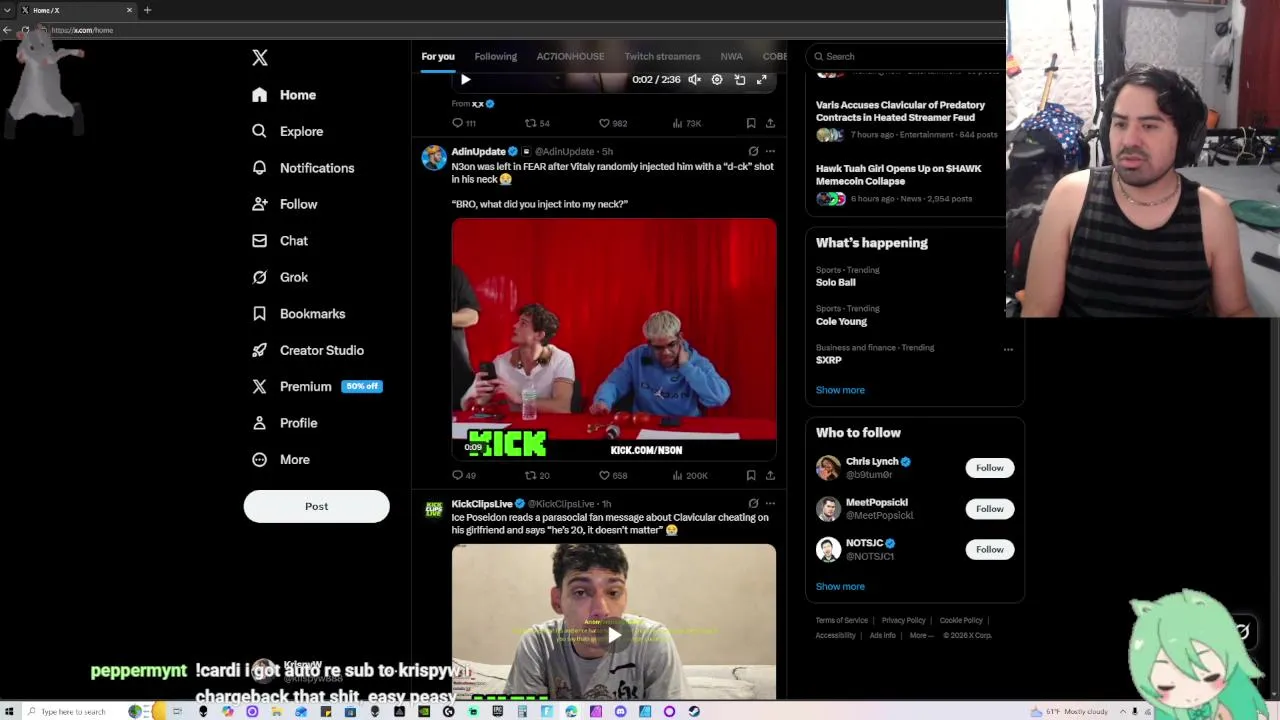1280x720 pixels.
Task: Open a new browser tab with the plus
Action: point(147,10)
